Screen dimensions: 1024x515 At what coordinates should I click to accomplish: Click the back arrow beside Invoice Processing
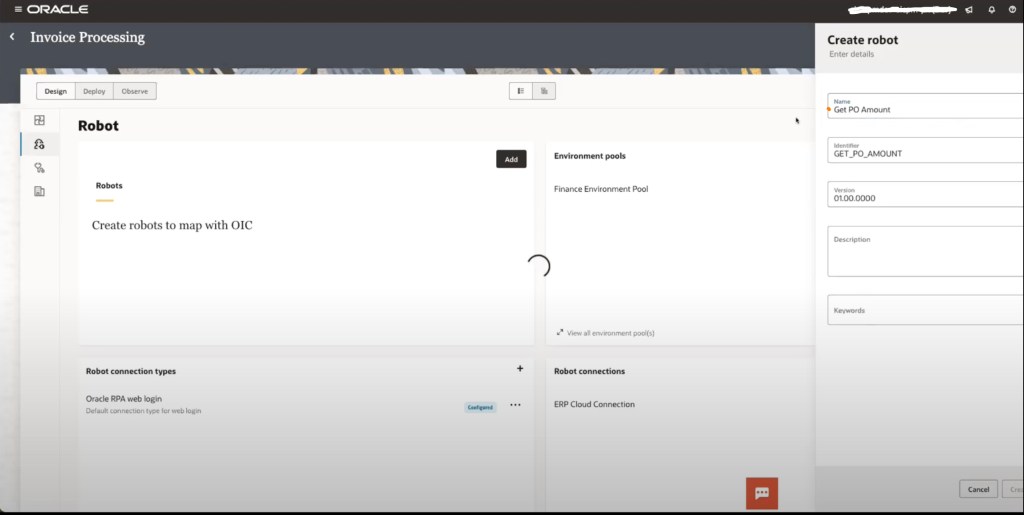12,37
